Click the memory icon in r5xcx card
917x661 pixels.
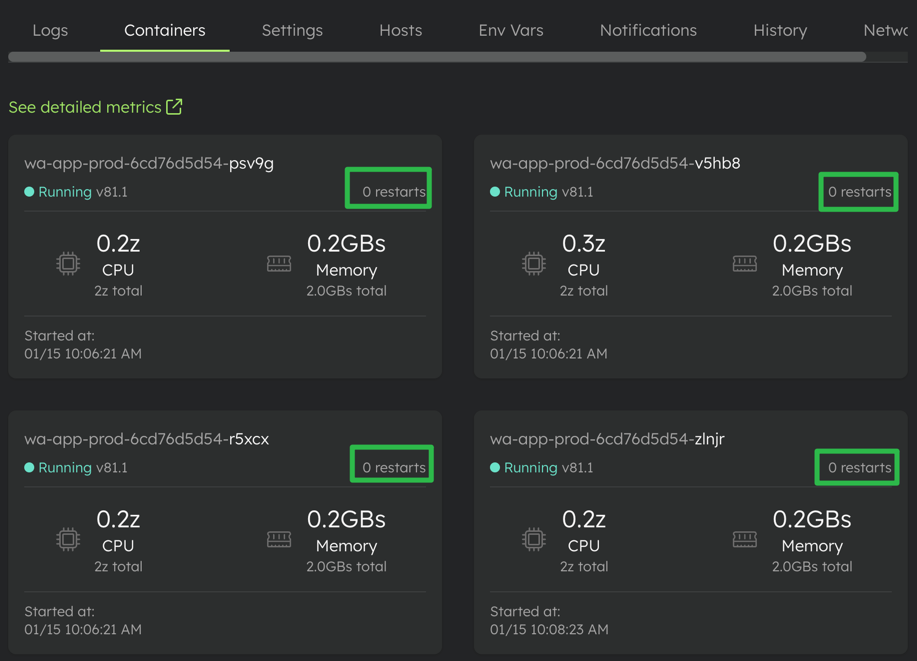coord(279,540)
